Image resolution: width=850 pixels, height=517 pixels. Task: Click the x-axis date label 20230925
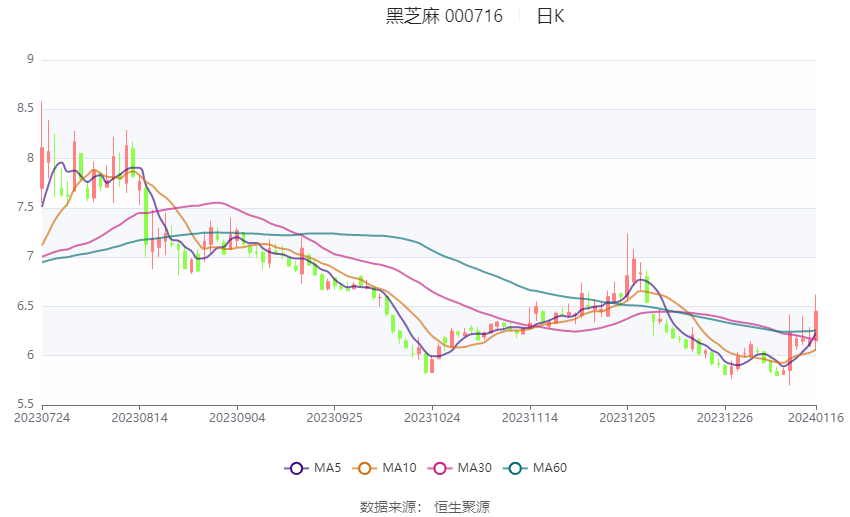[334, 418]
